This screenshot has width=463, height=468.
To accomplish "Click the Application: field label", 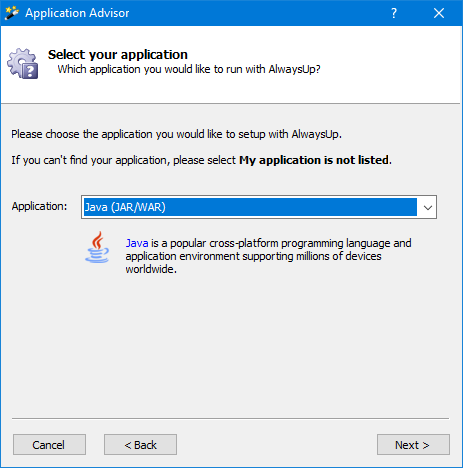I will 39,206.
